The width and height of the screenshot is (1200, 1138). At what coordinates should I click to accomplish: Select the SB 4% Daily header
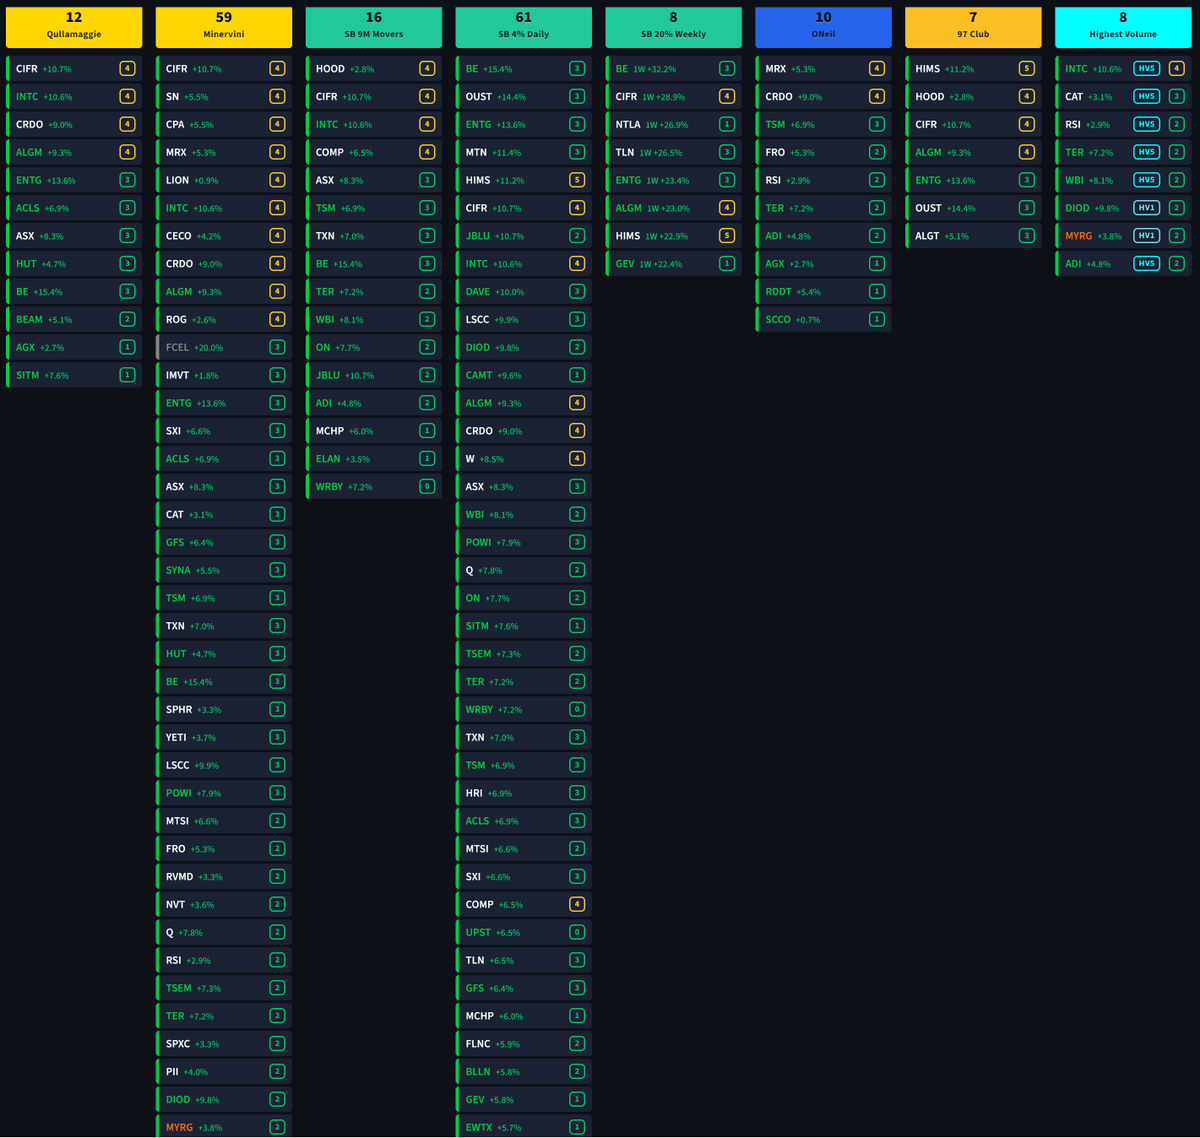pyautogui.click(x=524, y=27)
